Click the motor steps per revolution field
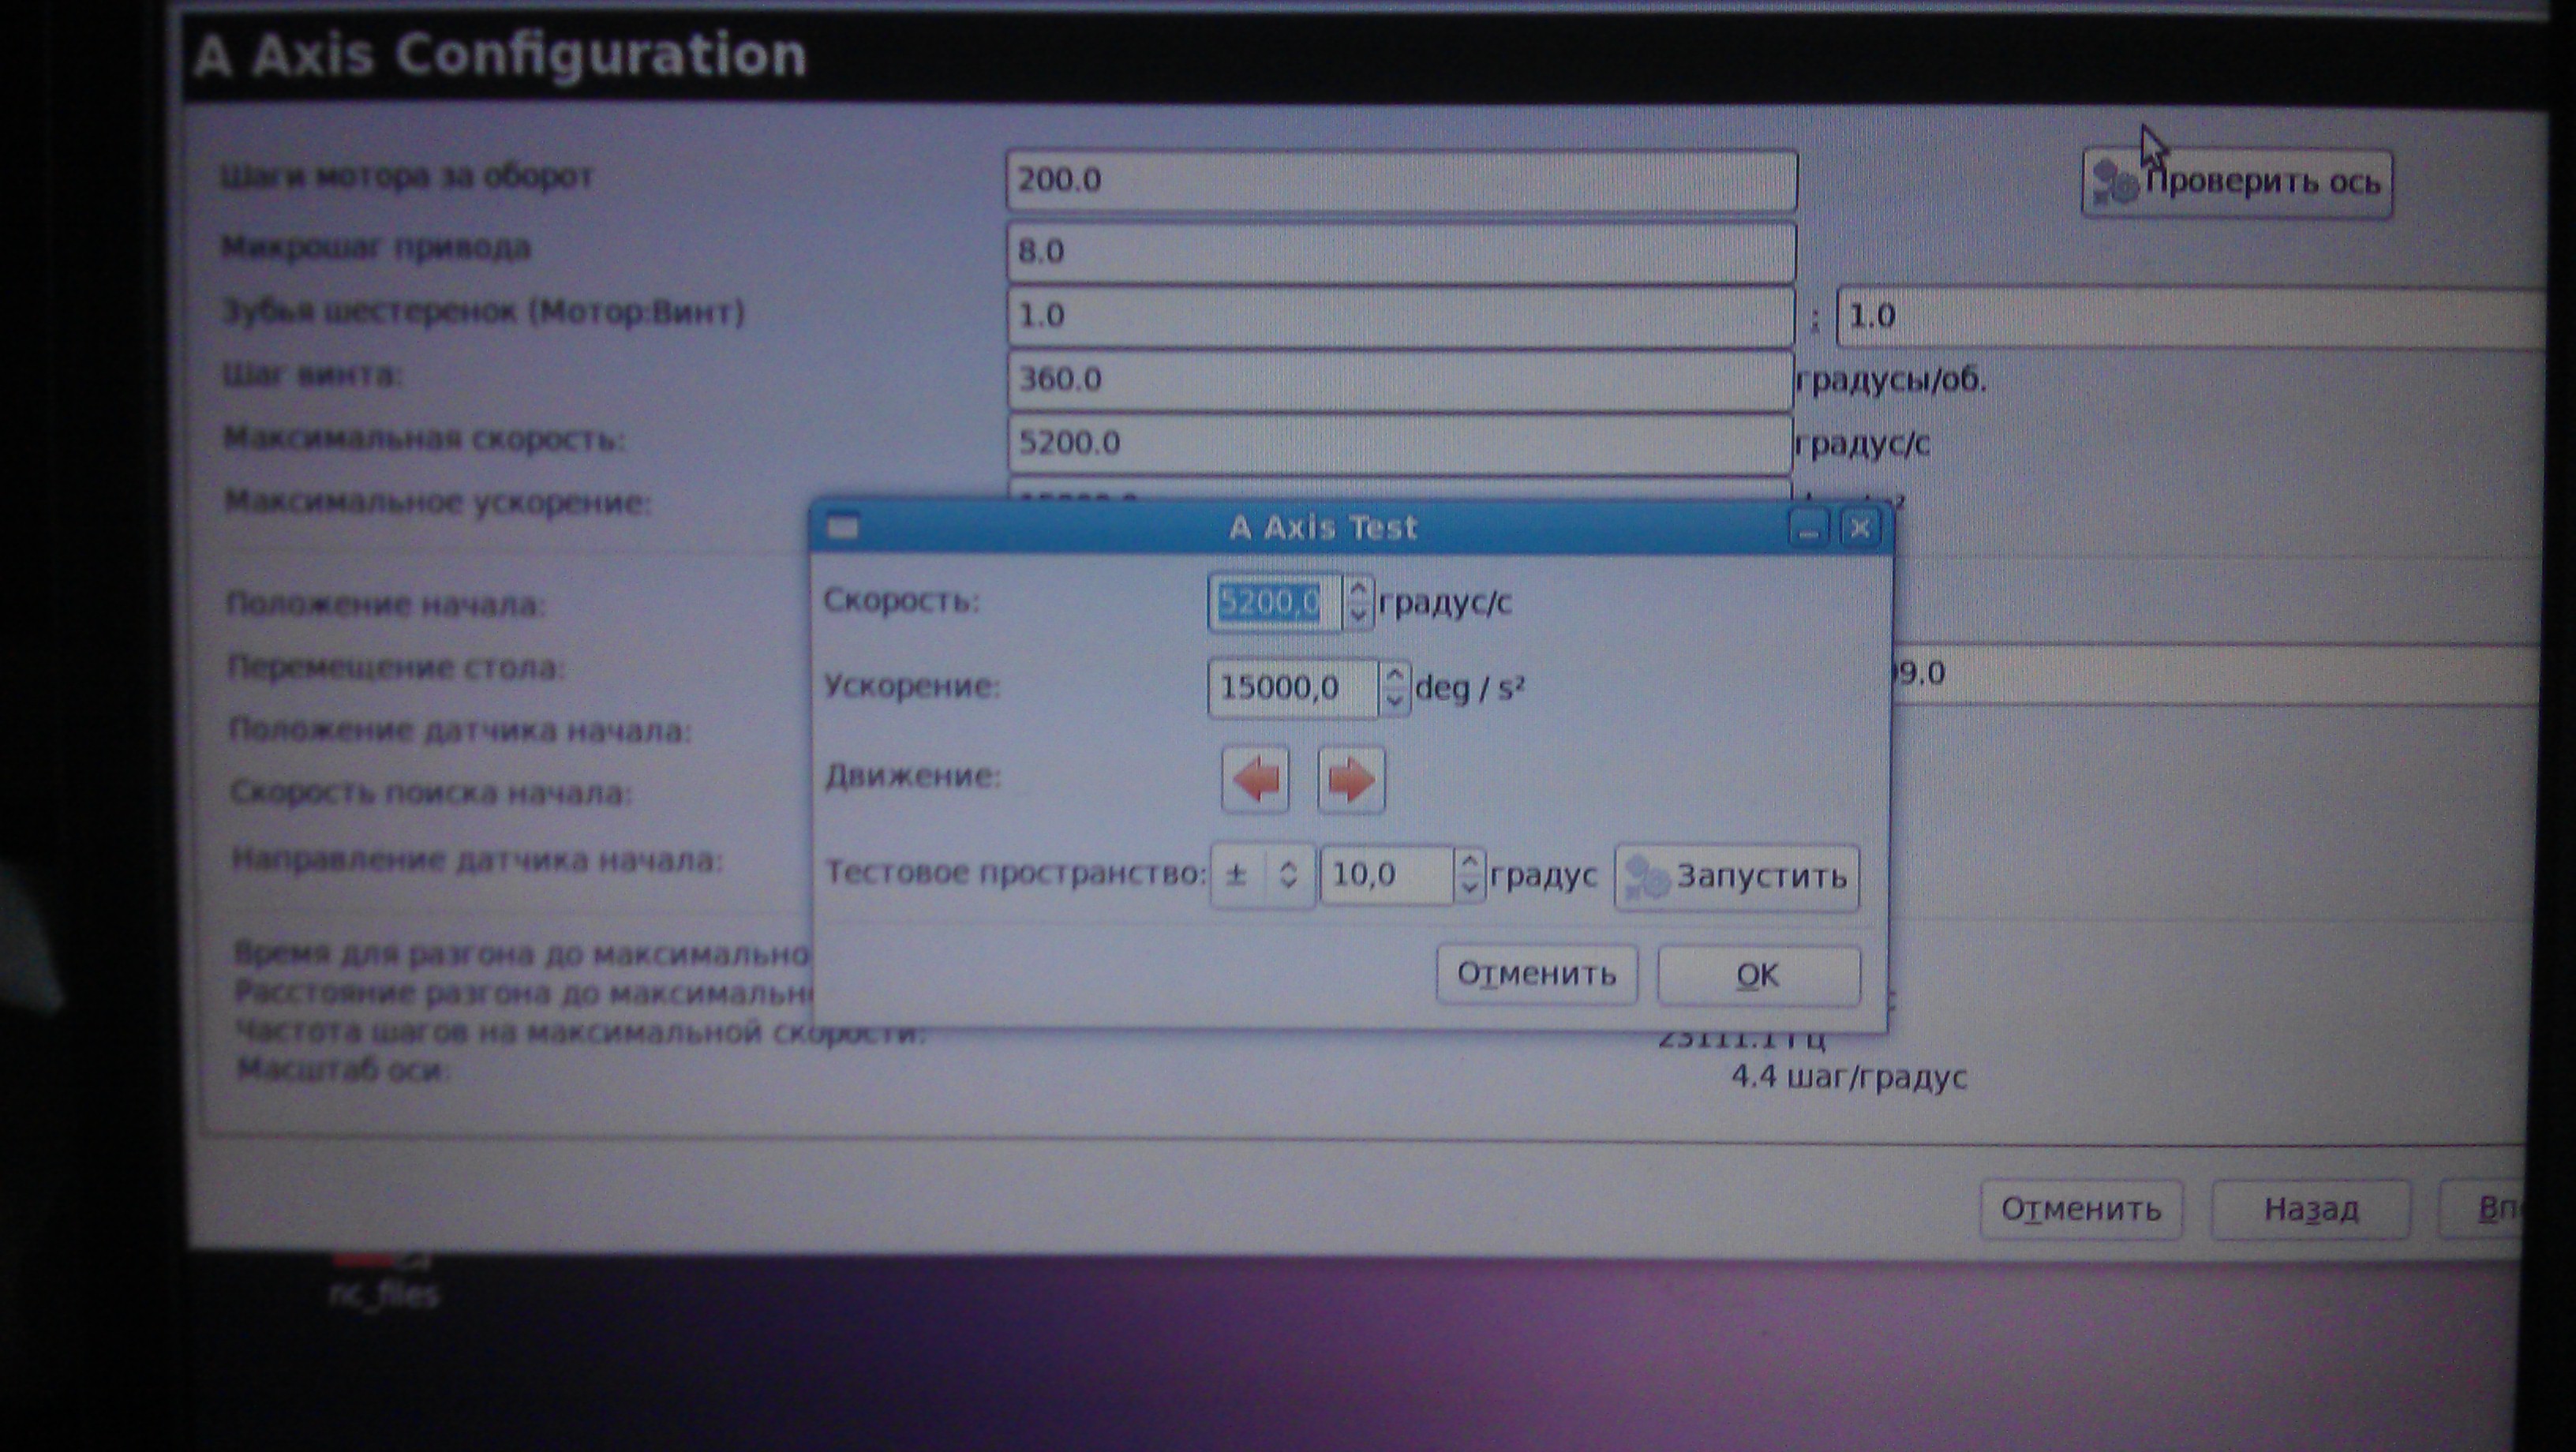Screen dimensions: 2576x1452 click(x=1400, y=181)
